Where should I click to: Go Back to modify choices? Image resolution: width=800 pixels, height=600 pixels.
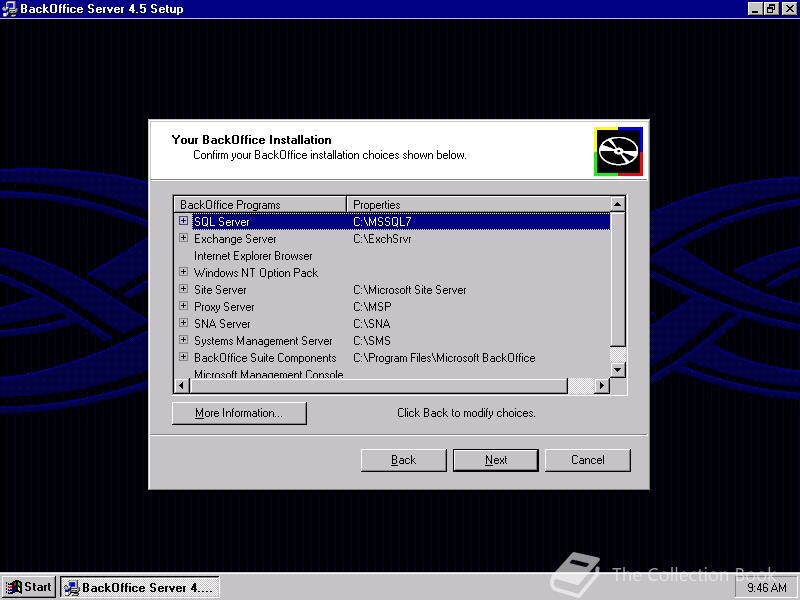pyautogui.click(x=404, y=460)
